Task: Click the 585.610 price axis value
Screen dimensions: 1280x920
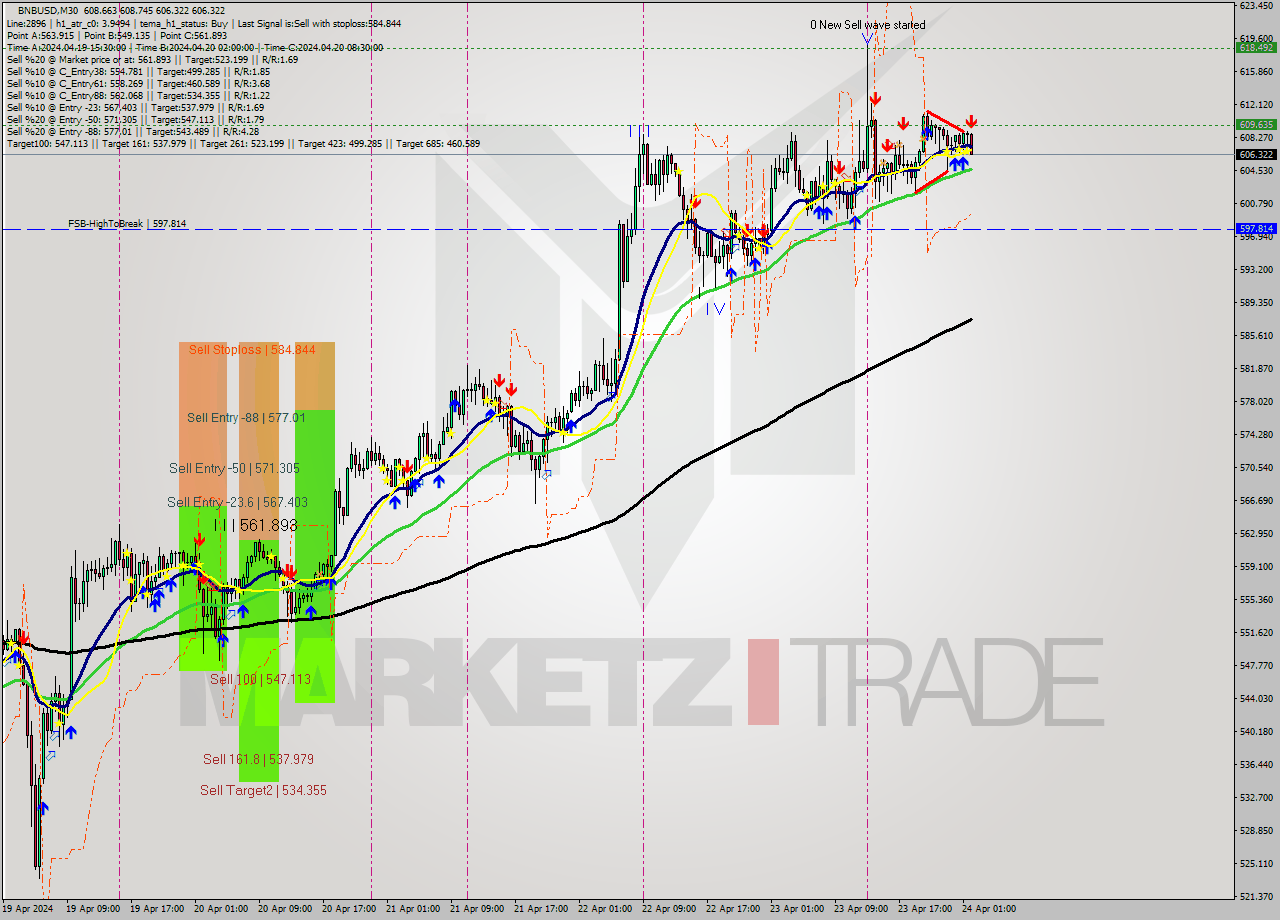Action: 1256,335
